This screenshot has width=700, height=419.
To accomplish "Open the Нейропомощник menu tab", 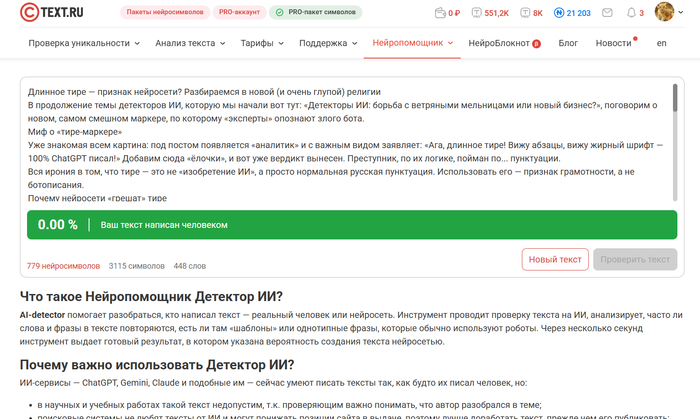I will coord(412,43).
